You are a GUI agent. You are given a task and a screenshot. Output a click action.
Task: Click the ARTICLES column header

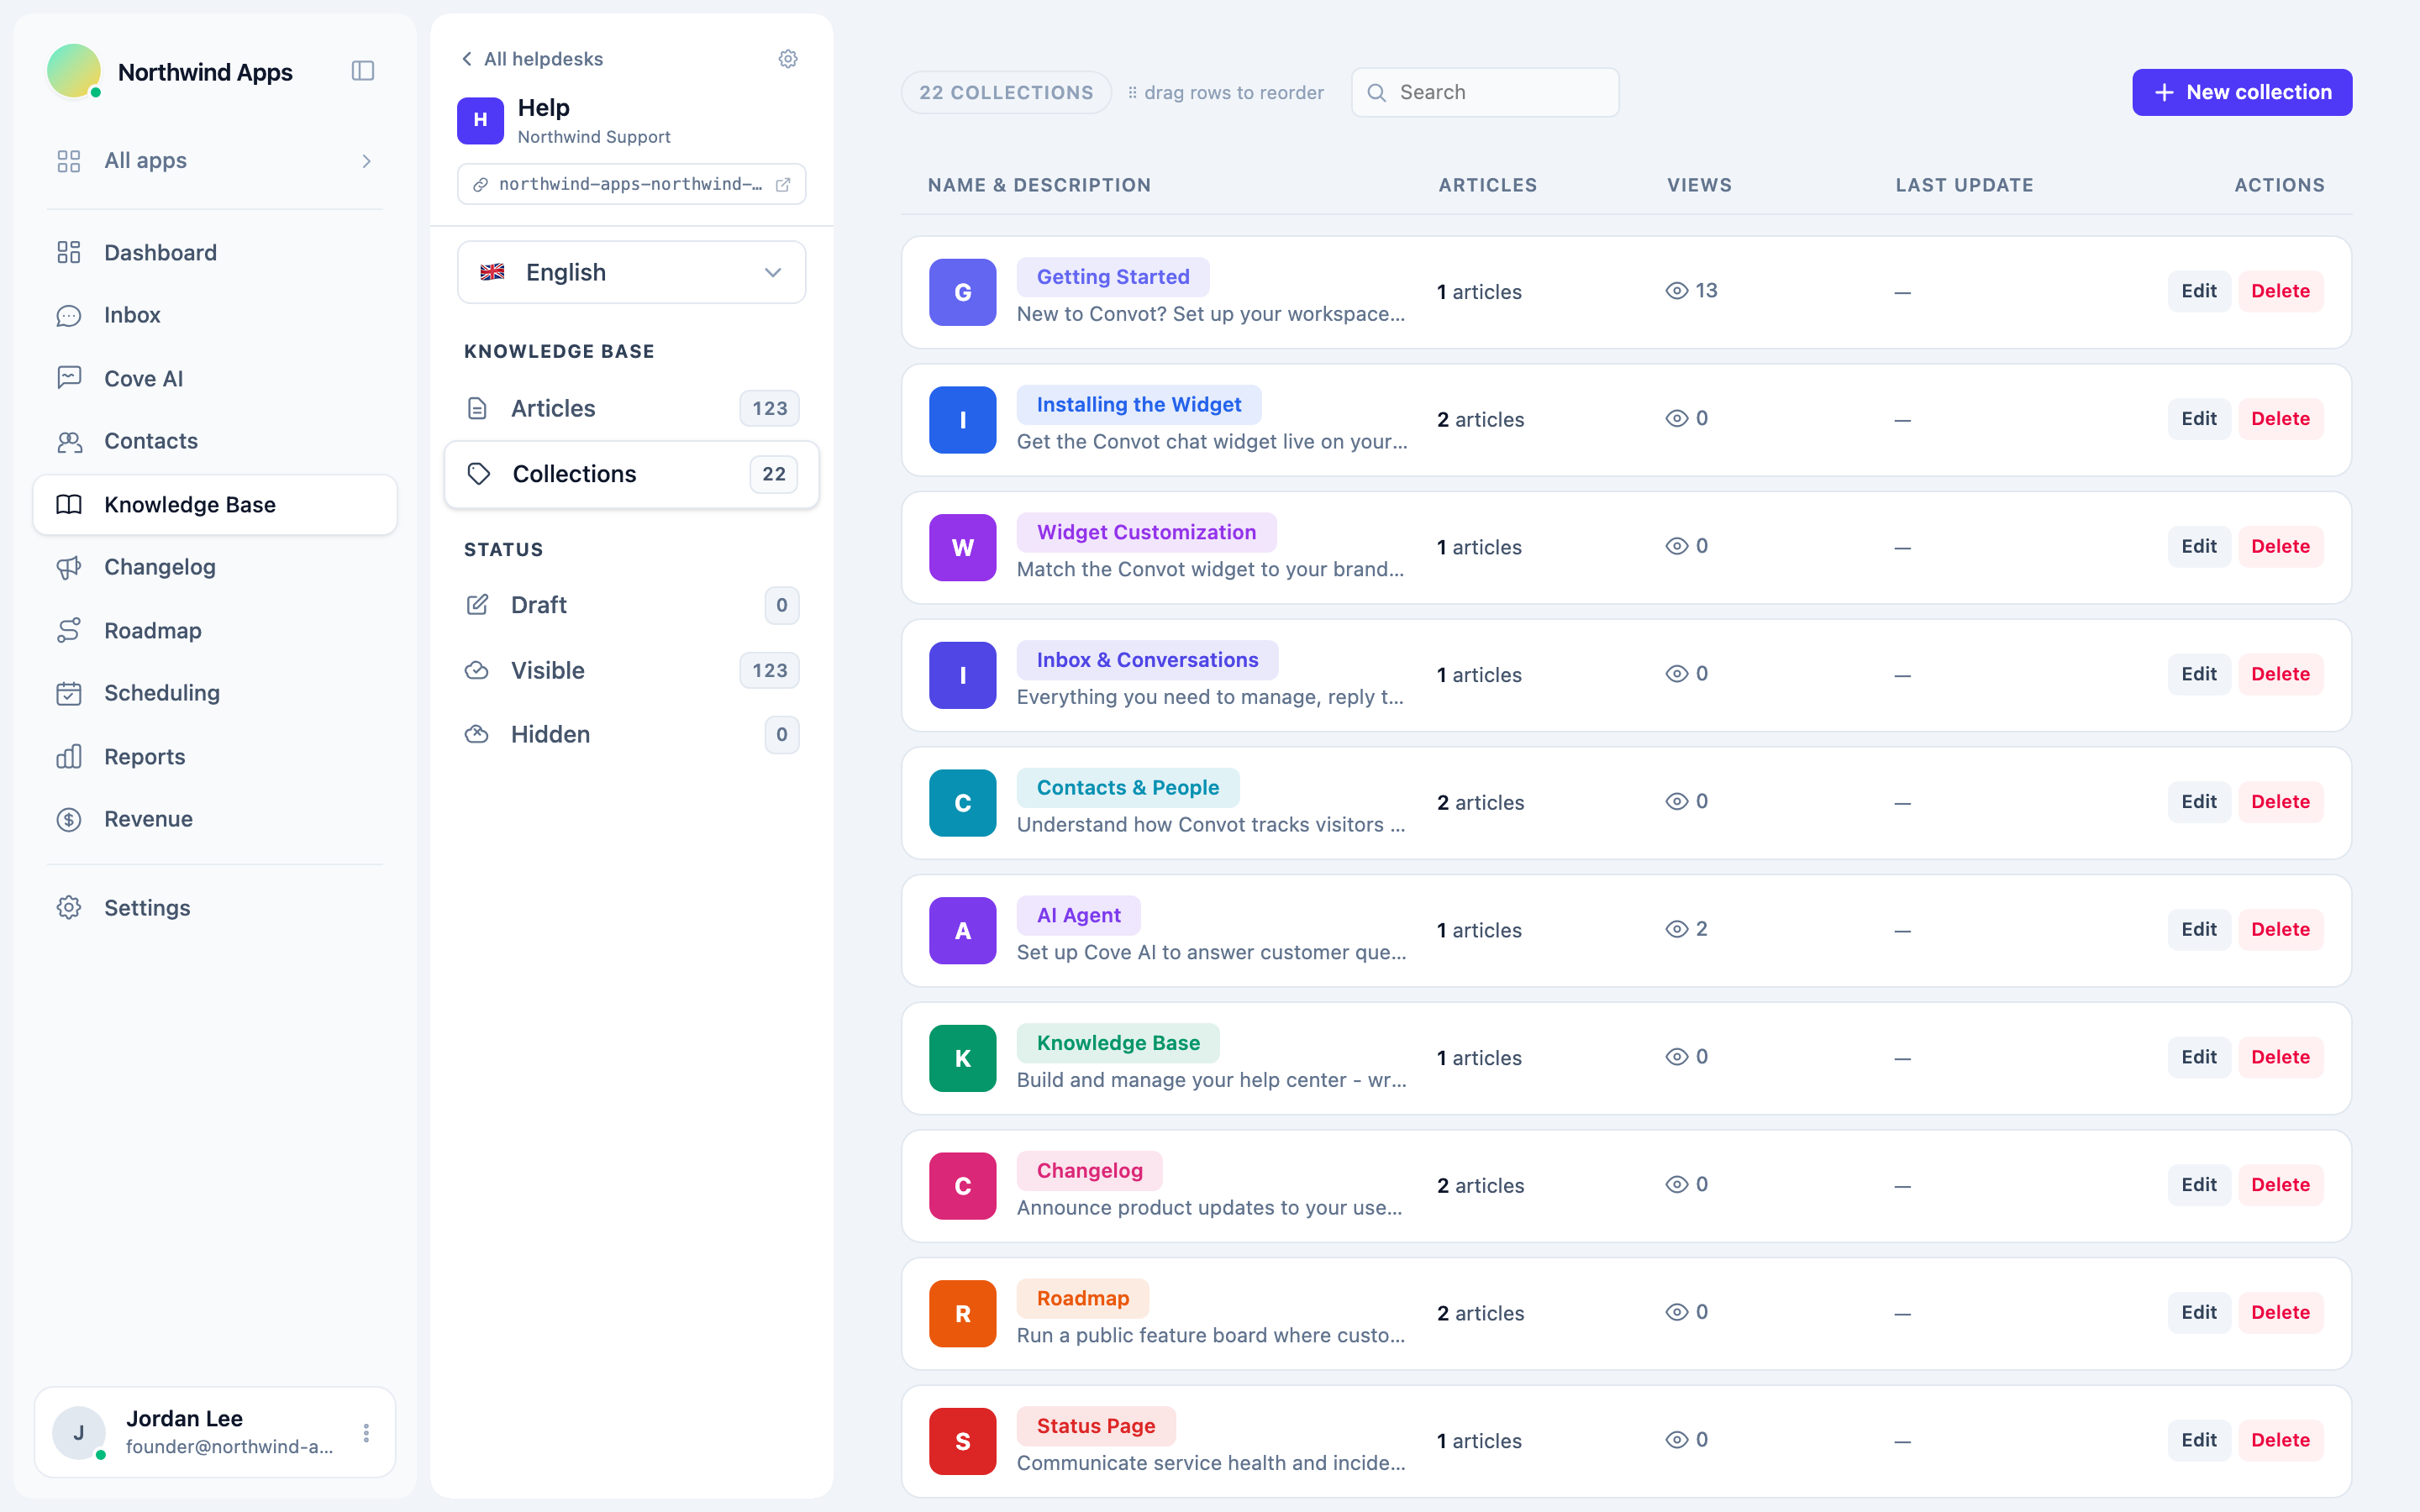1488,185
